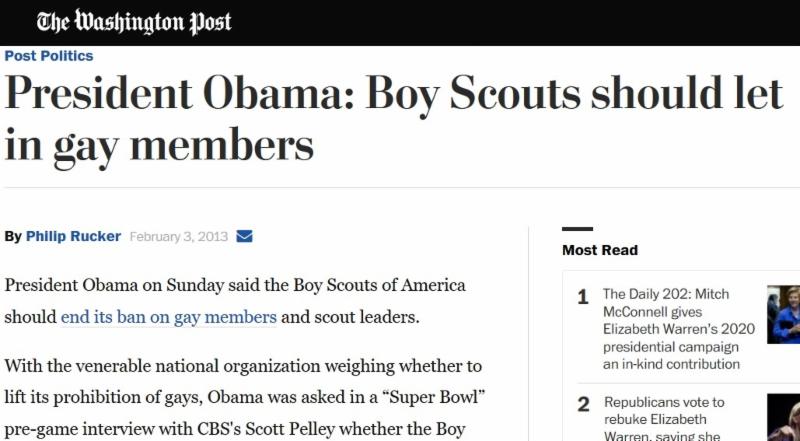Open author Philip Rucker's profile link
The height and width of the screenshot is (441, 800).
pos(73,236)
